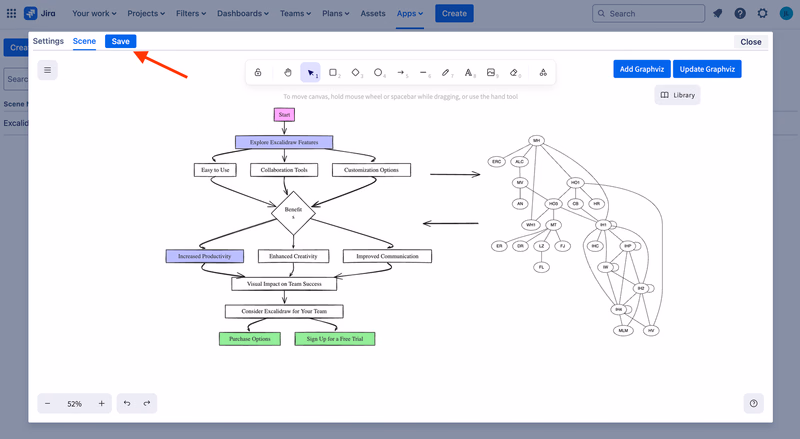Expand the Projects menu
This screenshot has width=800, height=439.
(146, 13)
